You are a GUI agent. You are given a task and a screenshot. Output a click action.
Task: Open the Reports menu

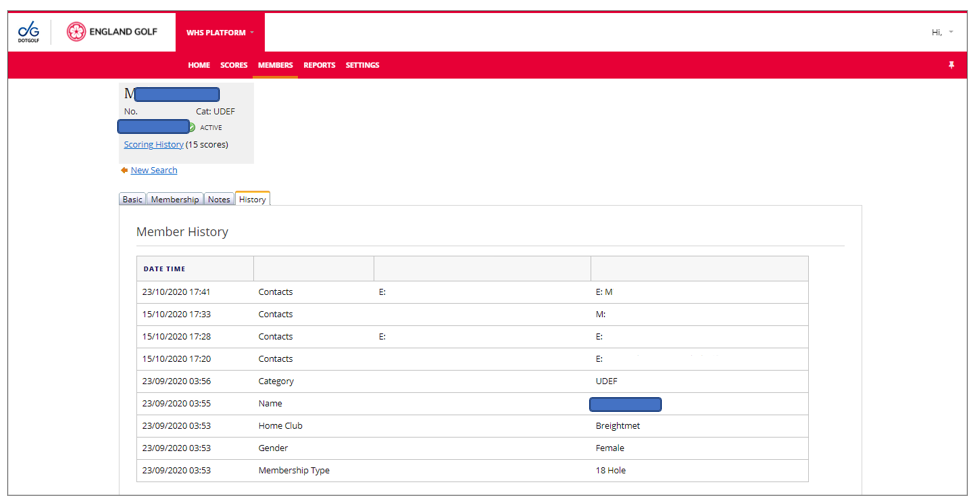click(x=319, y=65)
